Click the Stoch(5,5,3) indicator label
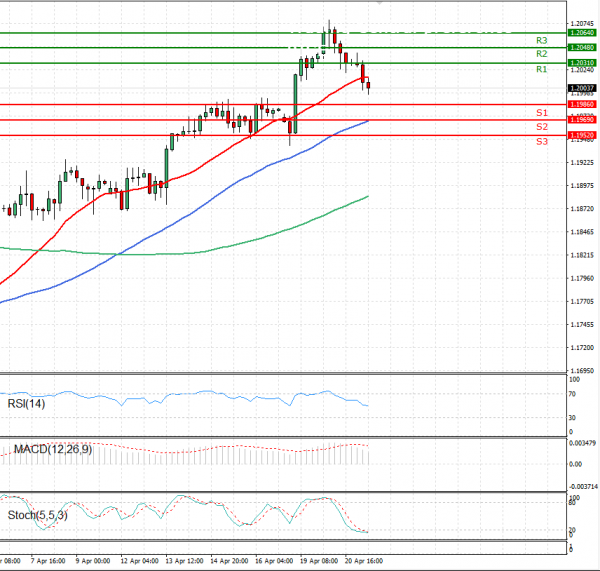The width and height of the screenshot is (600, 571). coord(38,515)
